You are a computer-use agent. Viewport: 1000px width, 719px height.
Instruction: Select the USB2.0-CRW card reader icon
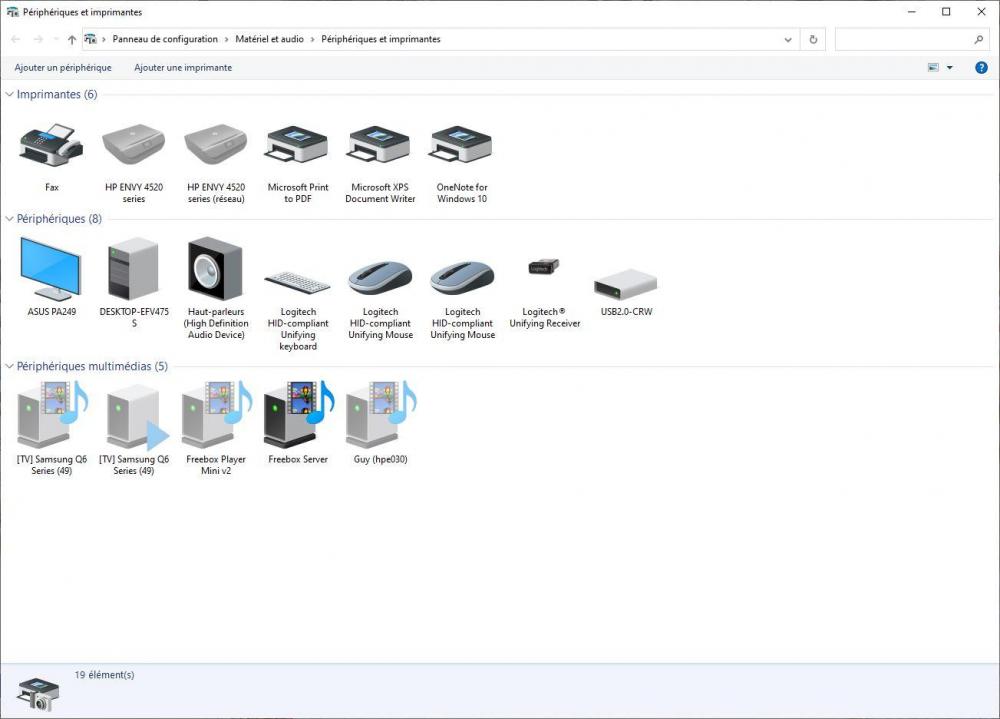coord(626,285)
